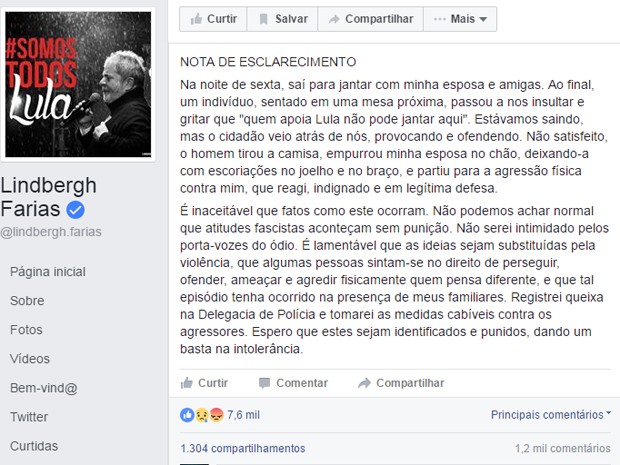Click the verified badge next to Farias

[76, 210]
